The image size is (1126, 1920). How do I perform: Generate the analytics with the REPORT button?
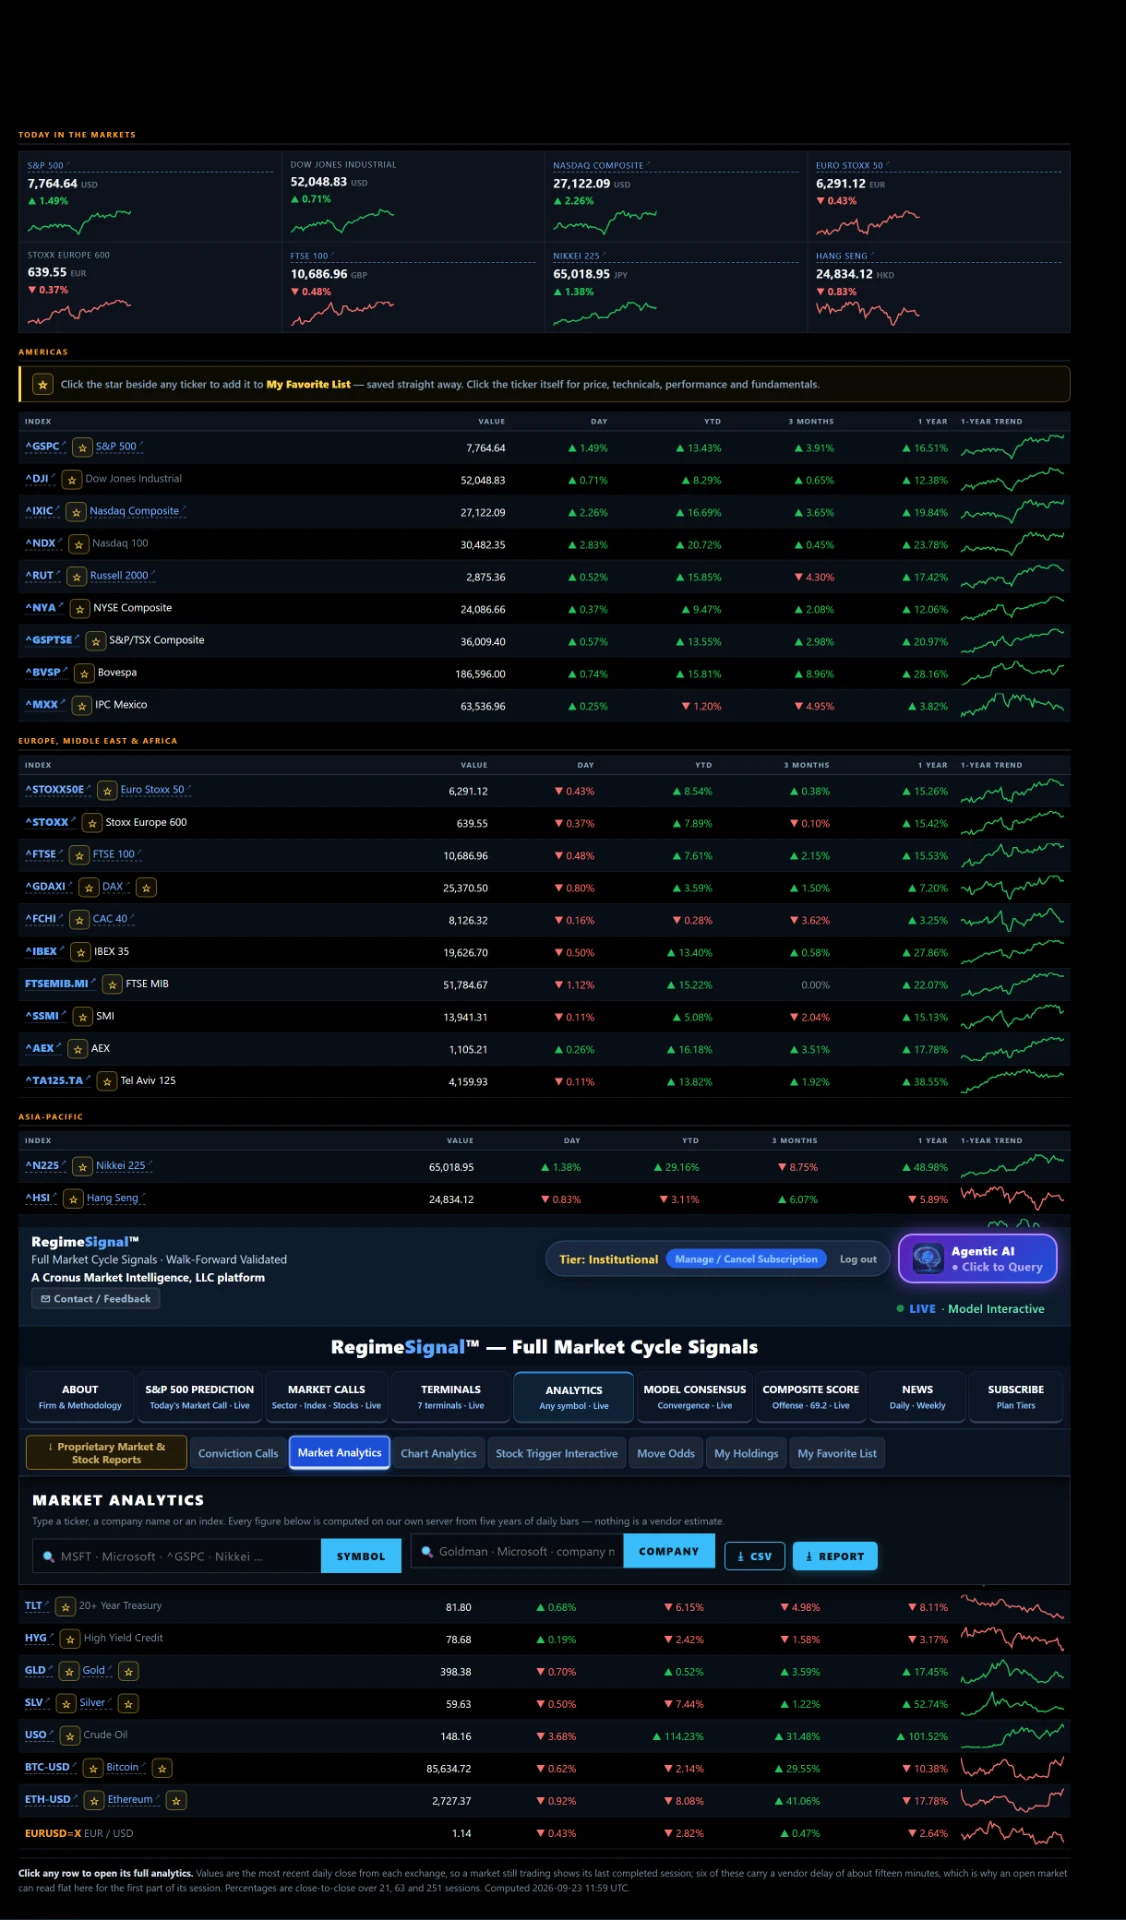tap(835, 1556)
